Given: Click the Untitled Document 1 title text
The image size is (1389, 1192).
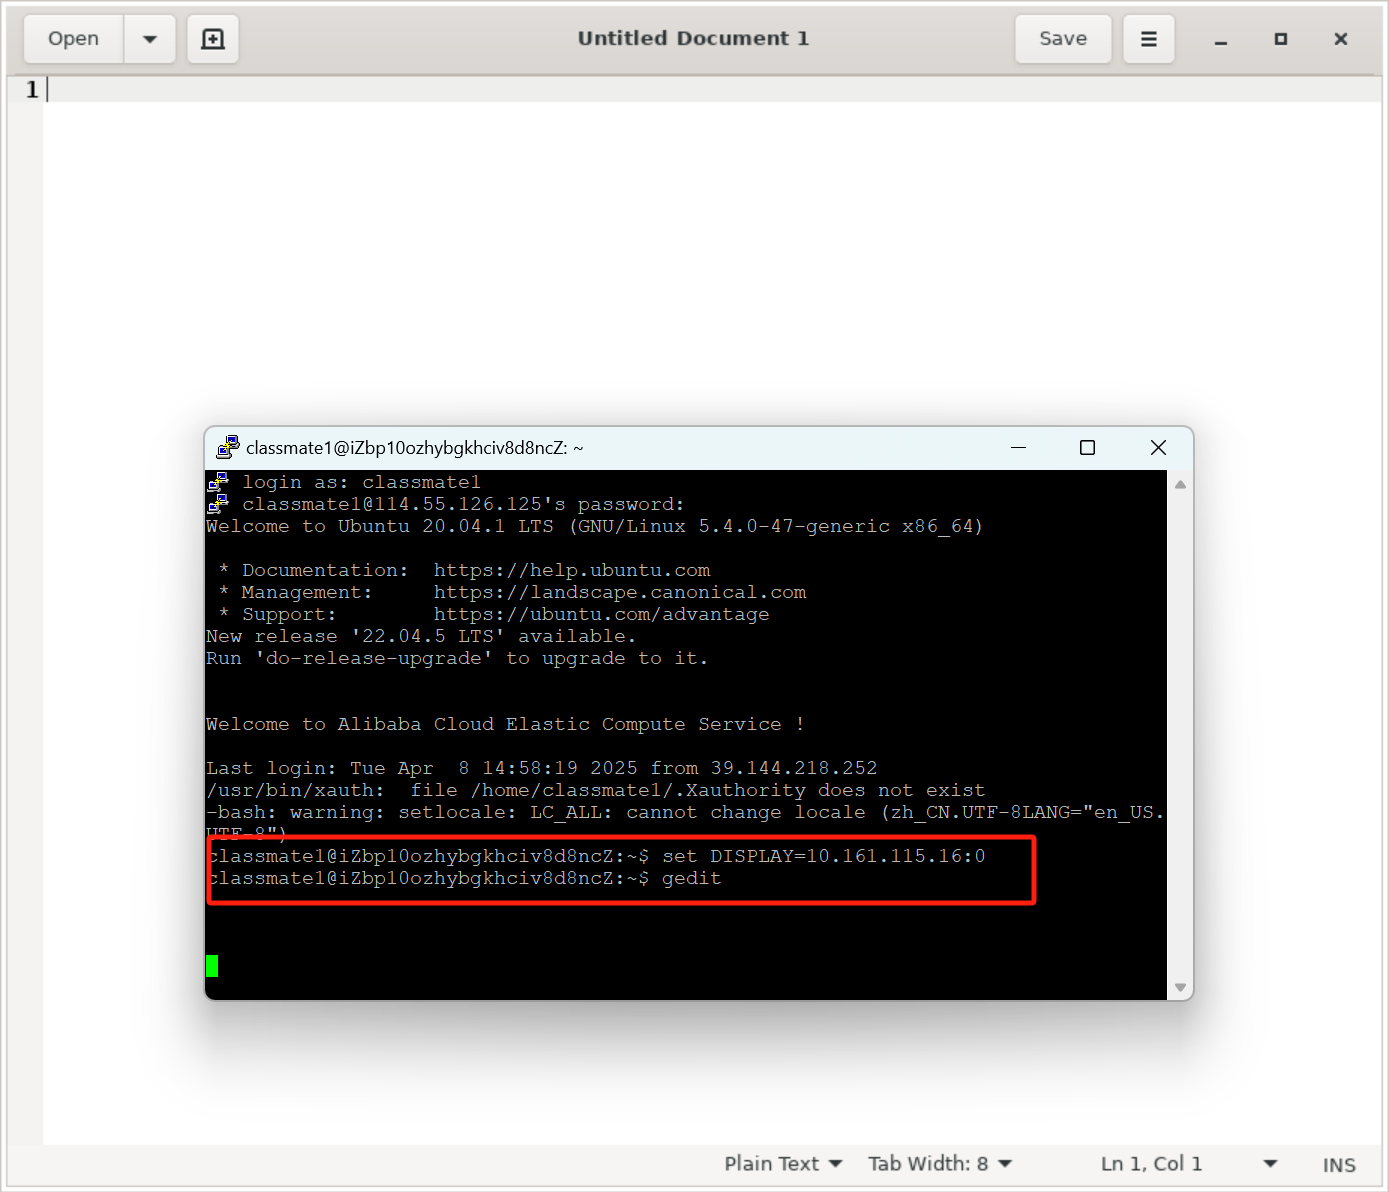Looking at the screenshot, I should 693,38.
